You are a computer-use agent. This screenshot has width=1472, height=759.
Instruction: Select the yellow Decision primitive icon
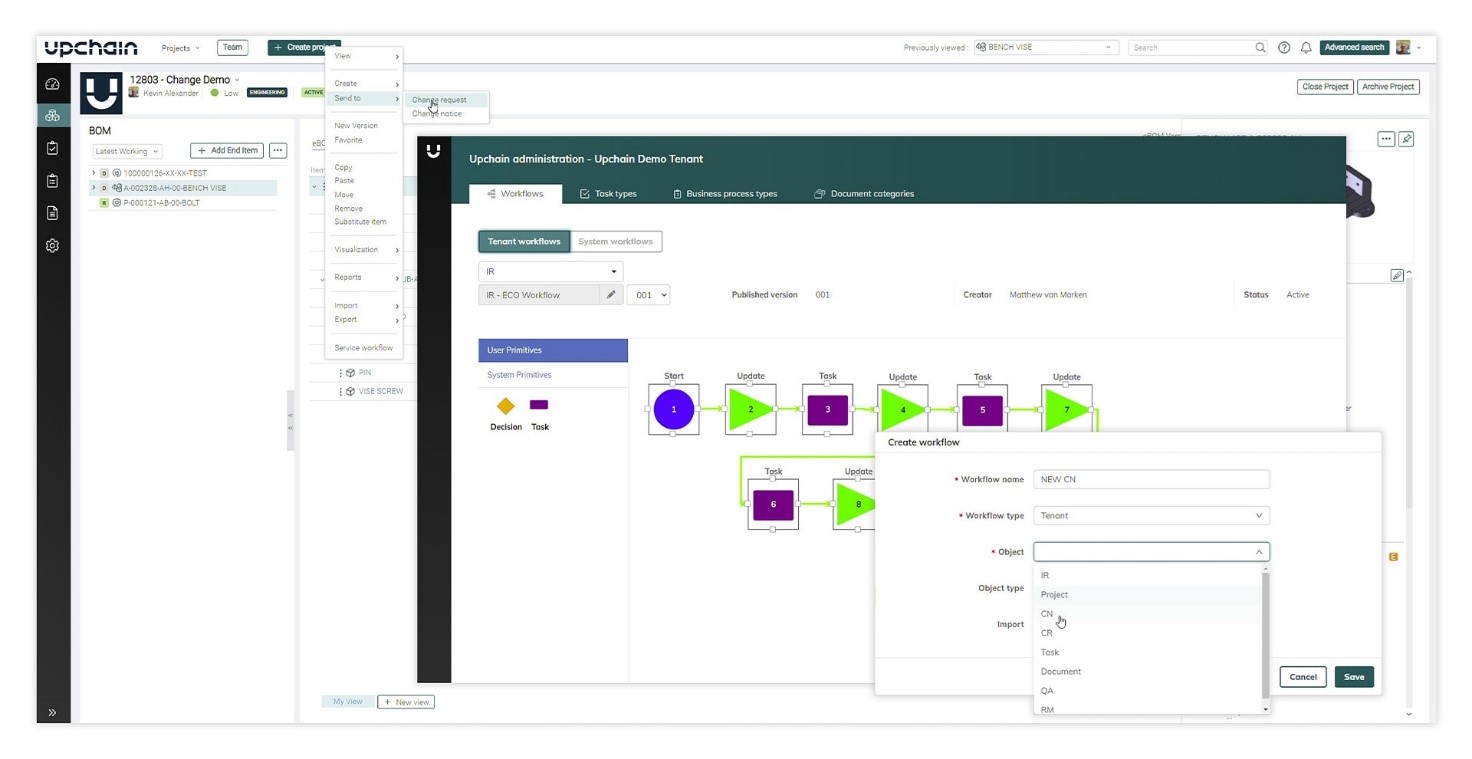pyautogui.click(x=506, y=406)
